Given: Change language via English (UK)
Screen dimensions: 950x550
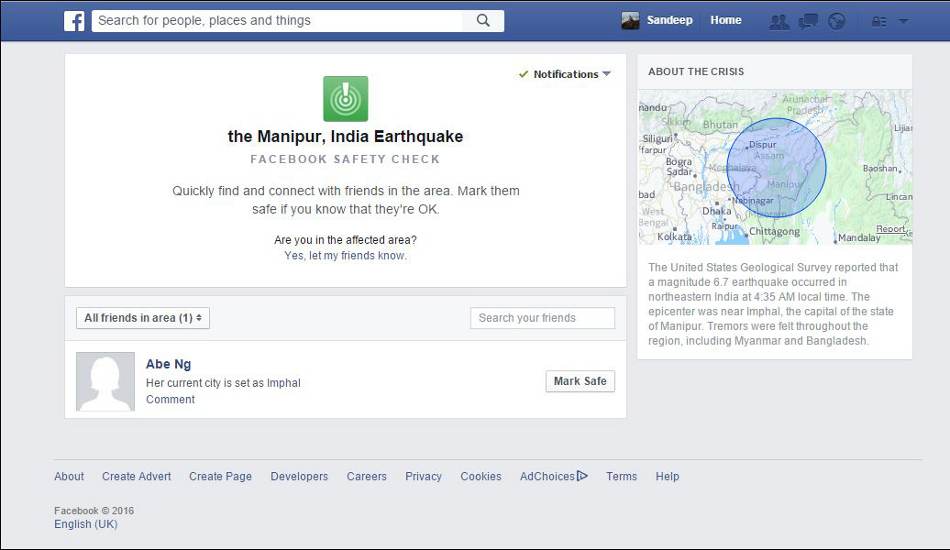Looking at the screenshot, I should click(x=86, y=525).
